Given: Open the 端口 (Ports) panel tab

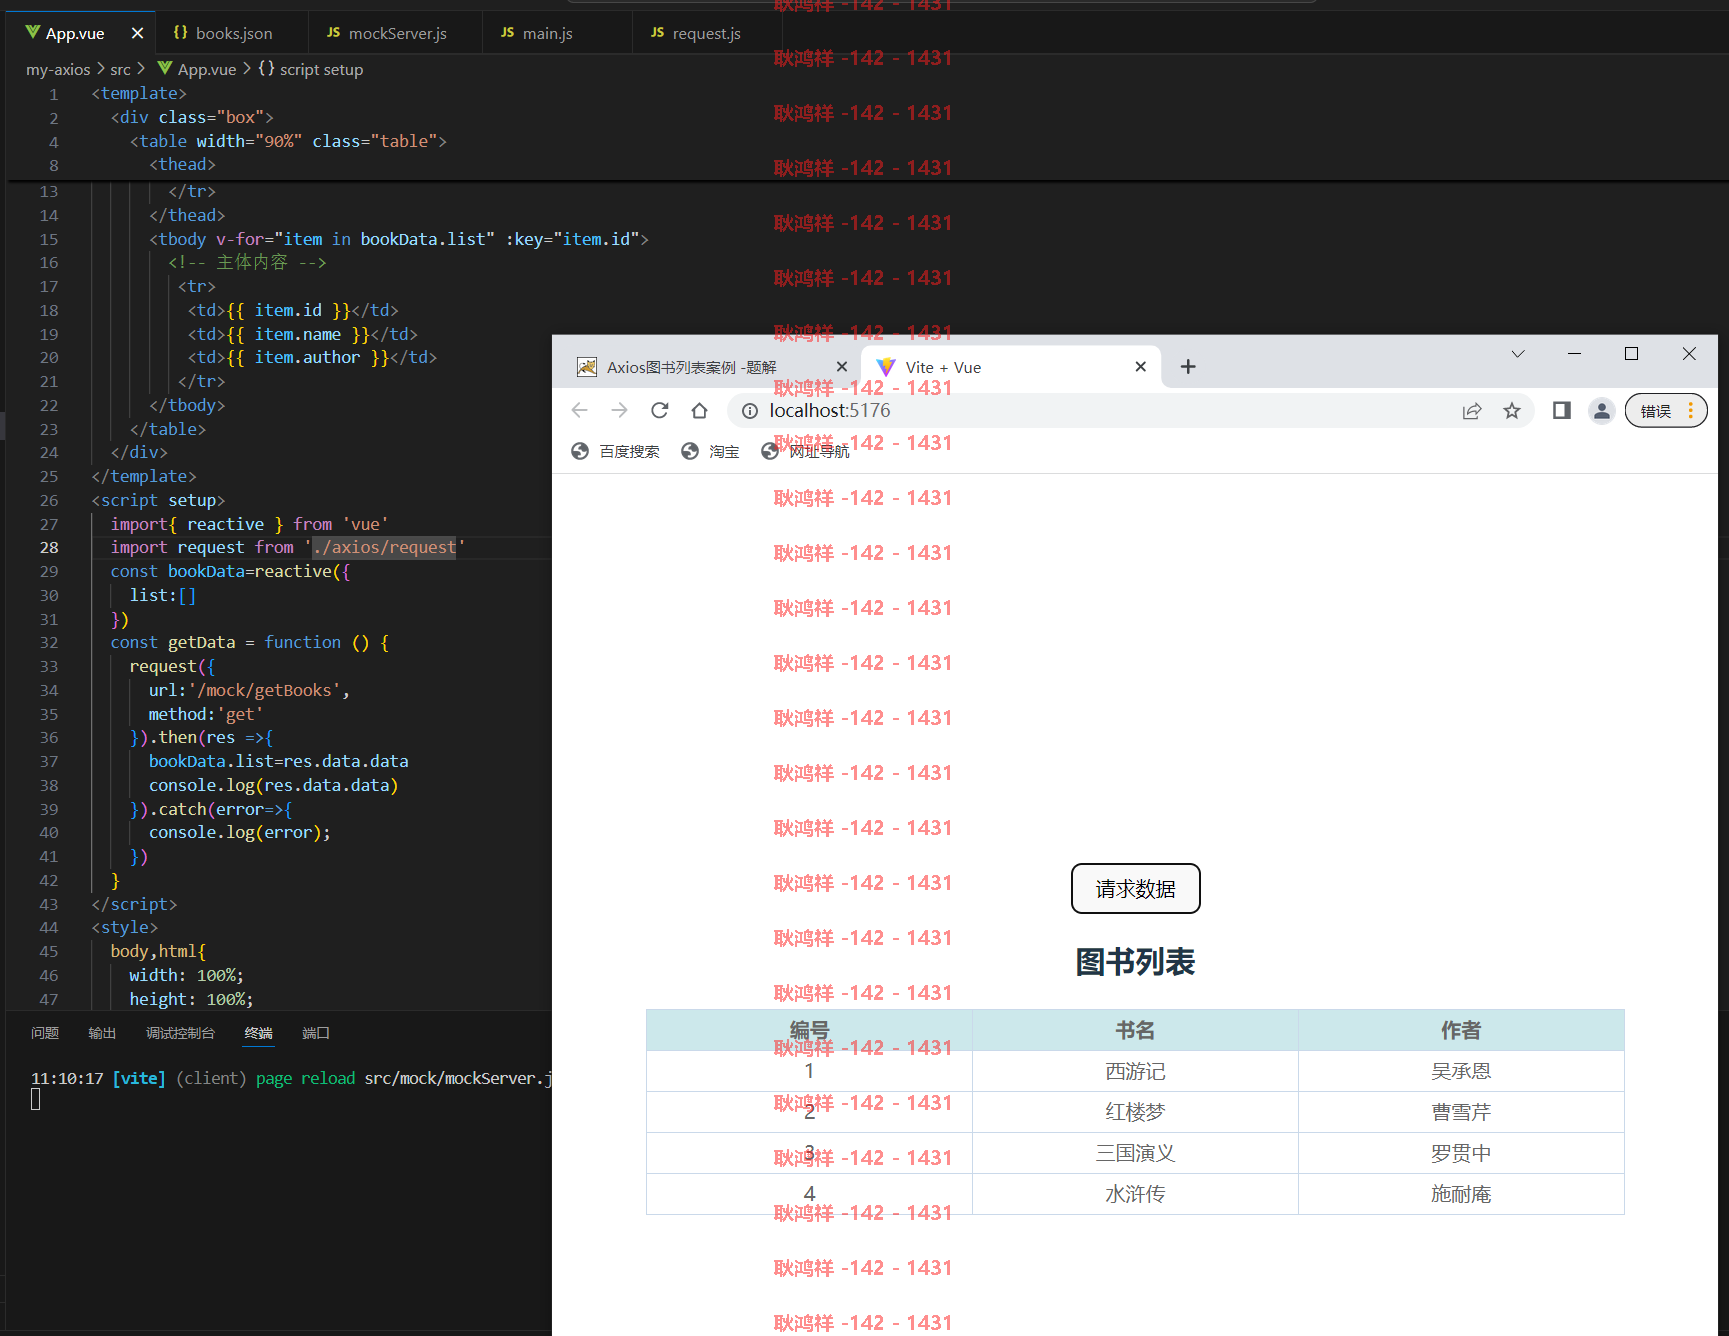Looking at the screenshot, I should pyautogui.click(x=316, y=1033).
